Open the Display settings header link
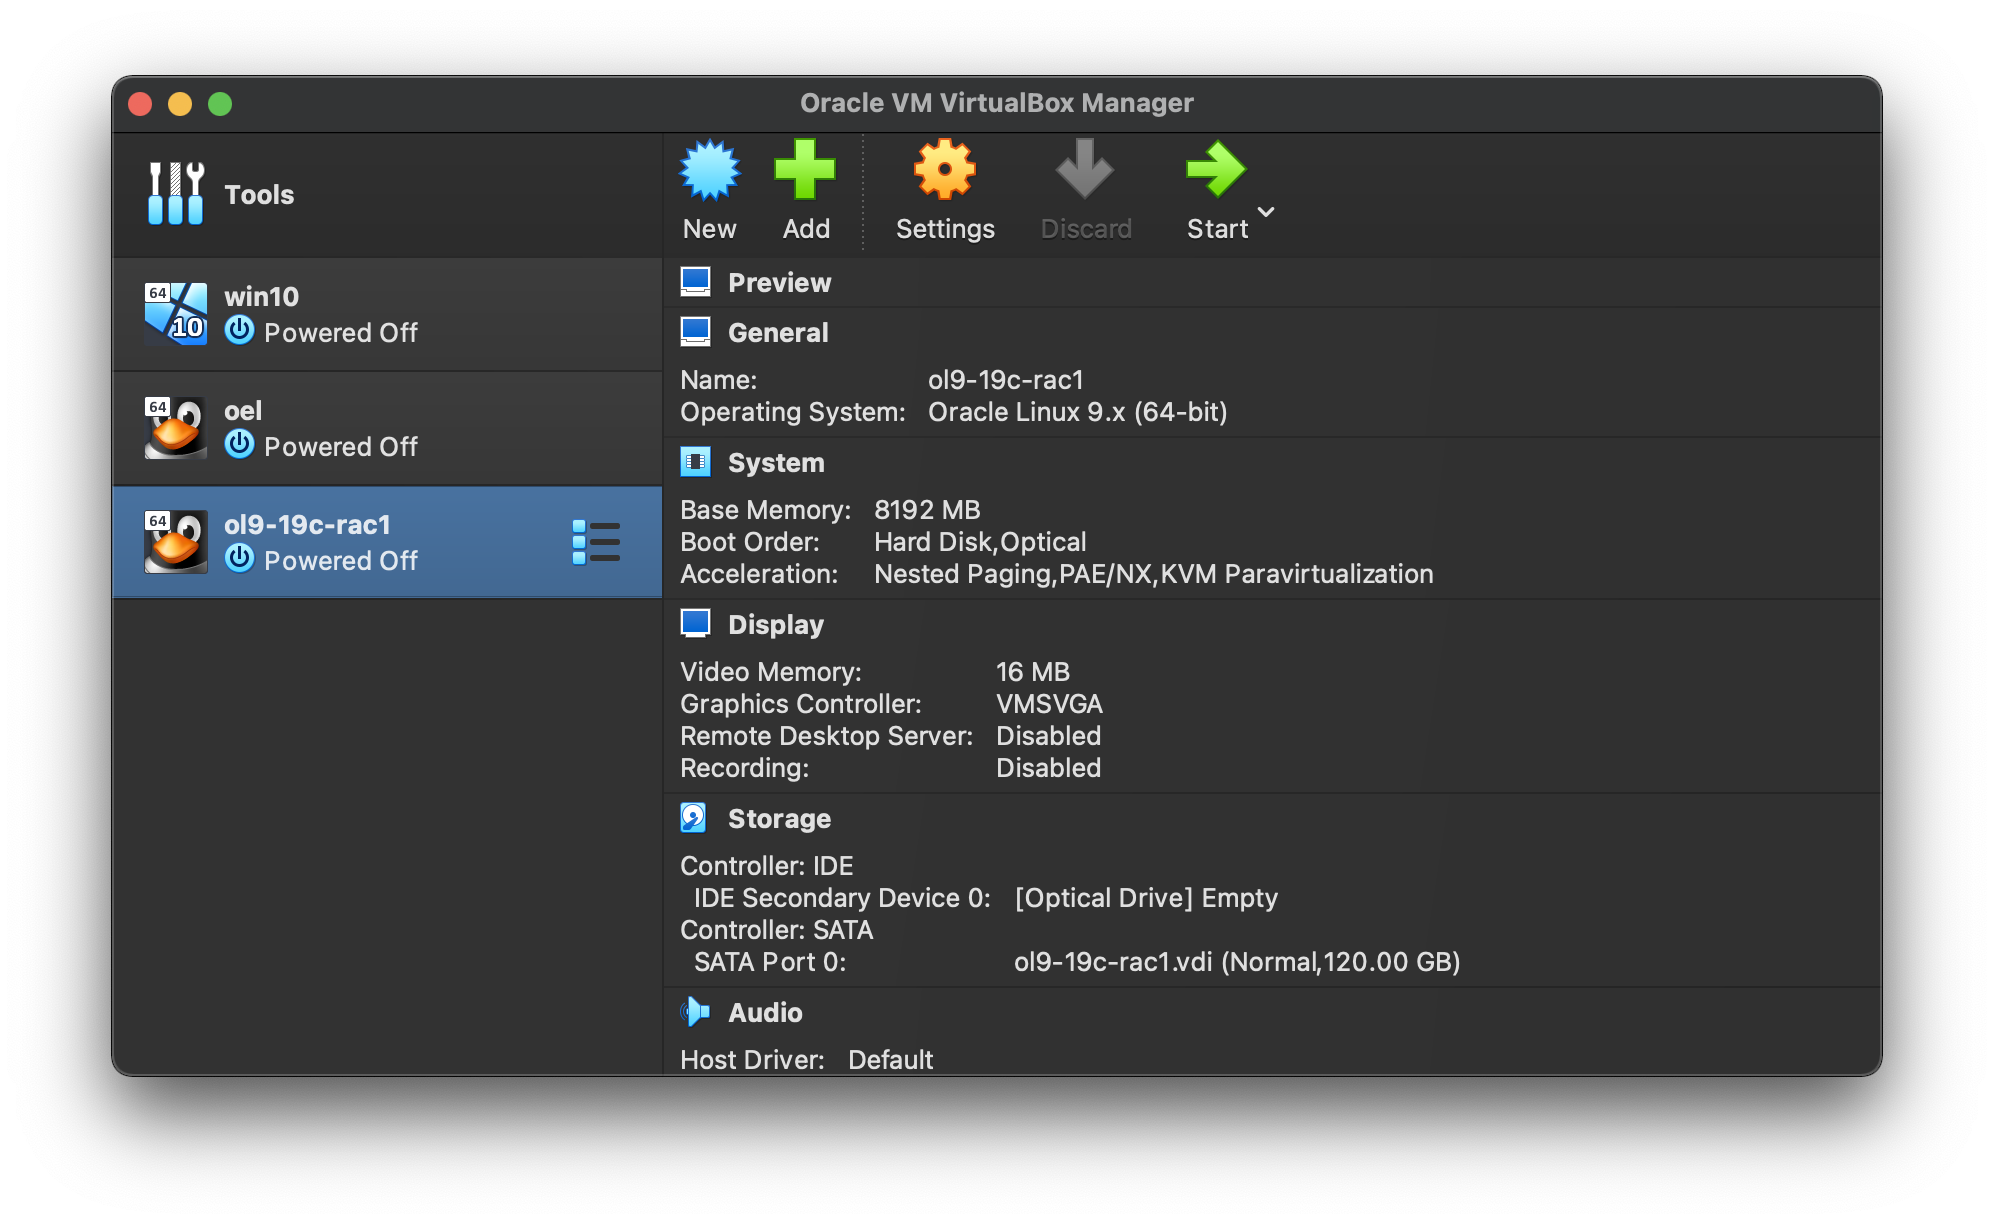This screenshot has height=1224, width=1994. 776,625
